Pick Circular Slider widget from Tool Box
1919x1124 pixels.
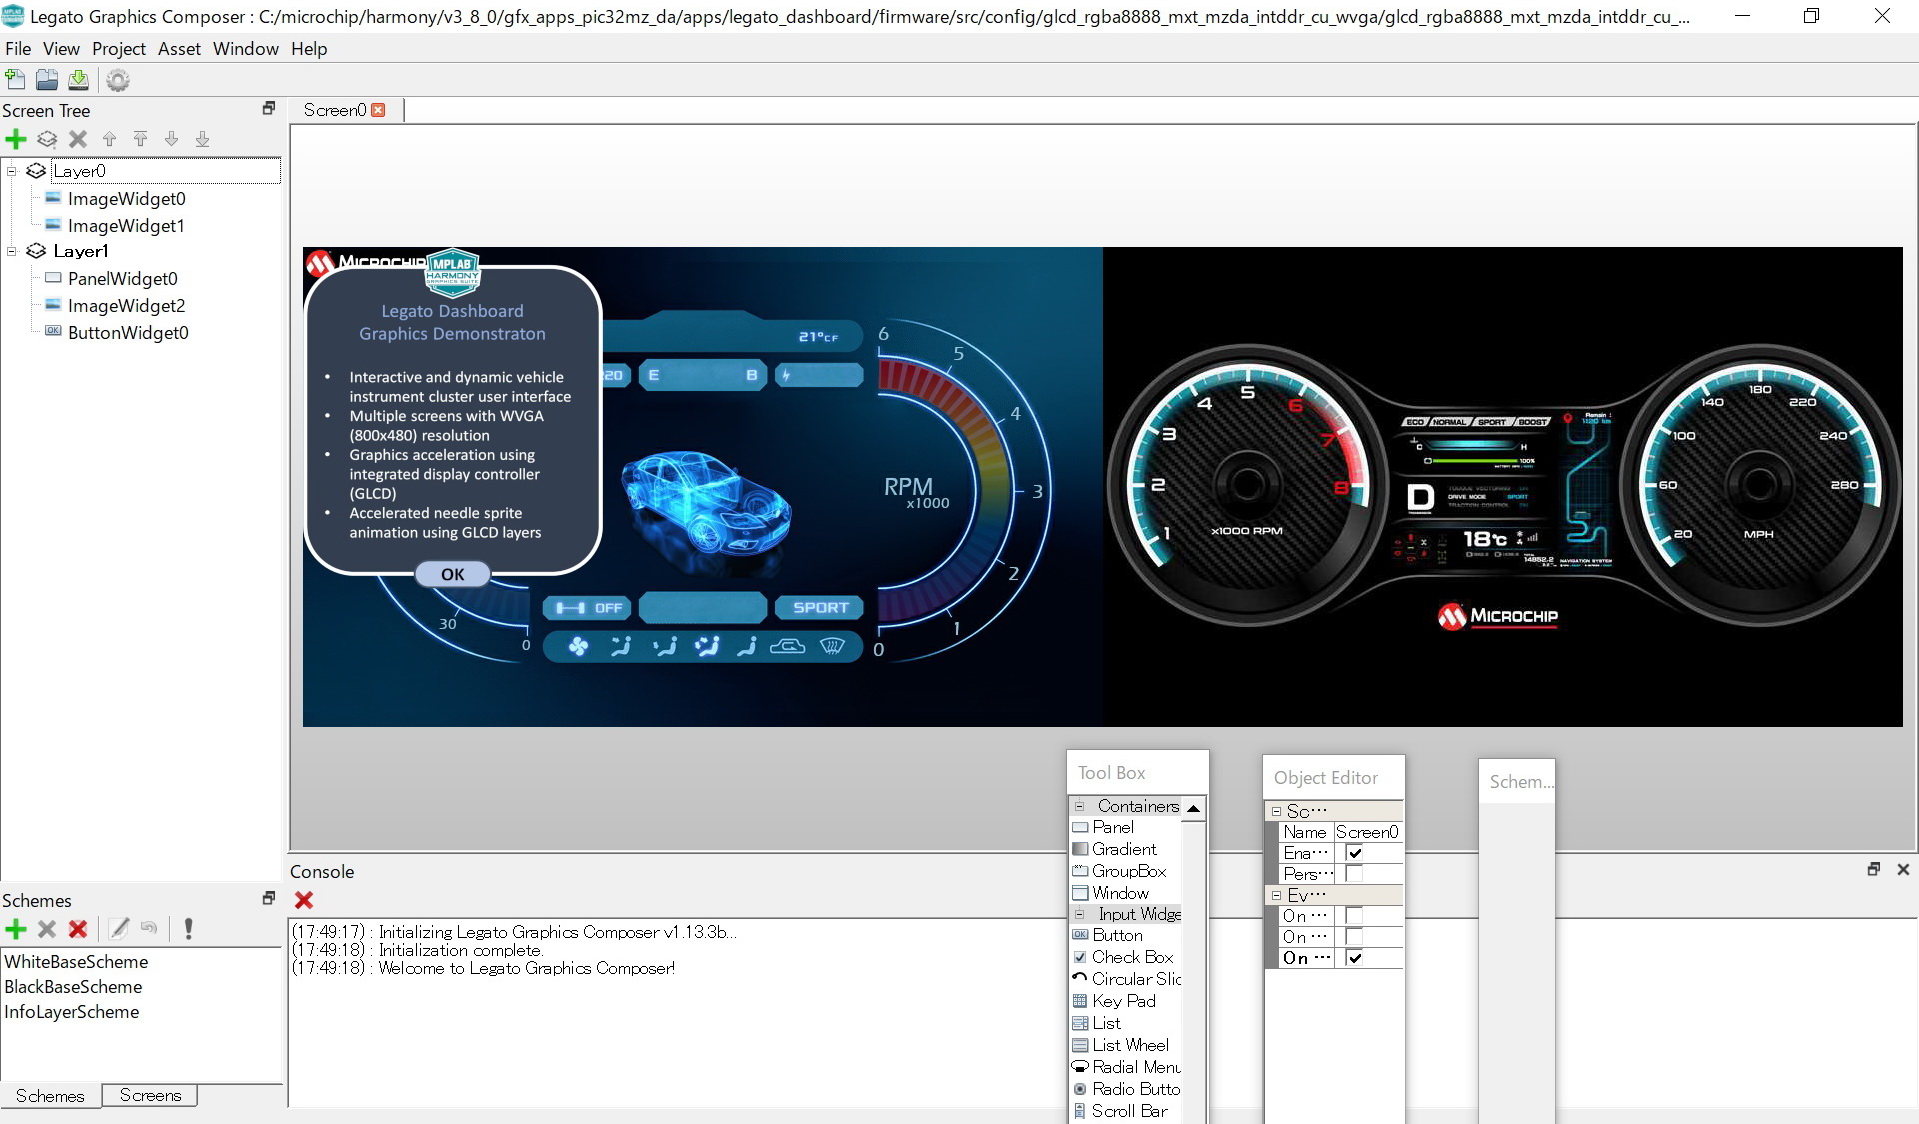1127,979
